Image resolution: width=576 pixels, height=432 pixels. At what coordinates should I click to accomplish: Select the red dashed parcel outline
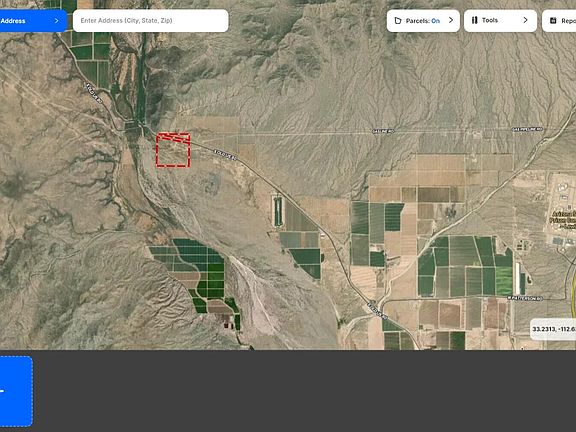pyautogui.click(x=173, y=150)
